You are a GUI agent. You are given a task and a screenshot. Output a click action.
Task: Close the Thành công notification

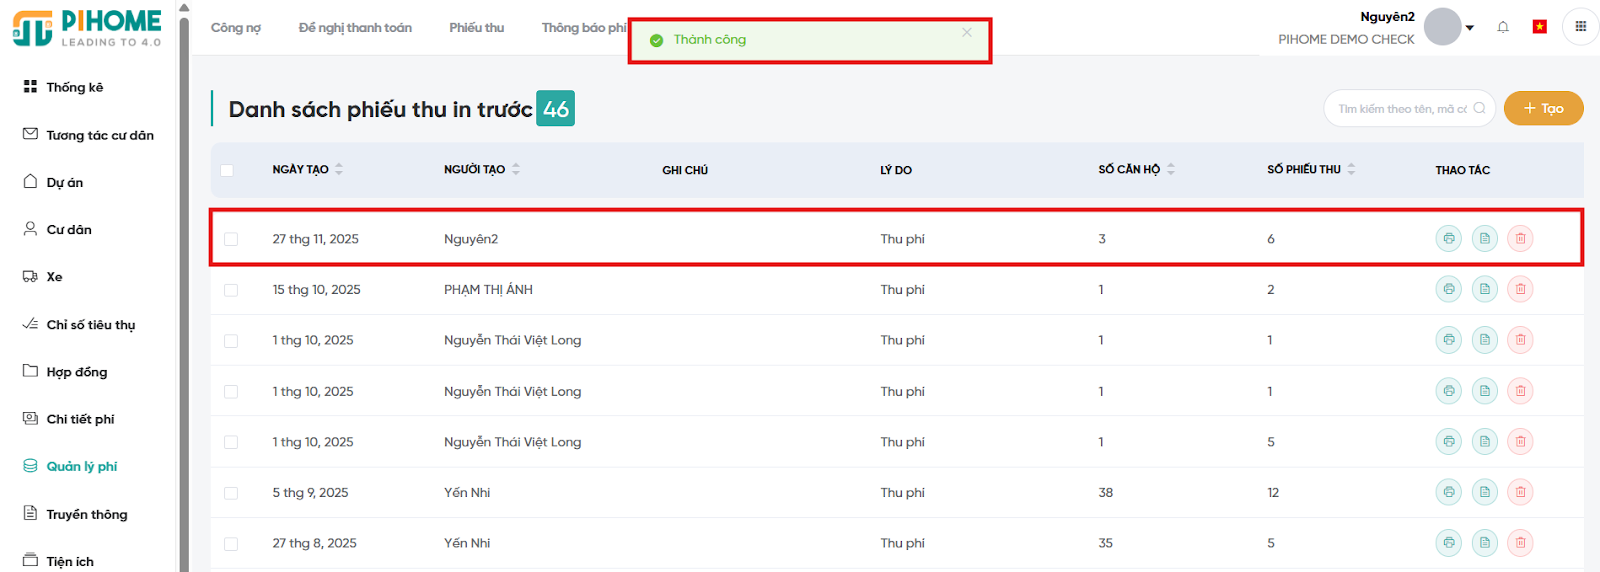pyautogui.click(x=966, y=32)
